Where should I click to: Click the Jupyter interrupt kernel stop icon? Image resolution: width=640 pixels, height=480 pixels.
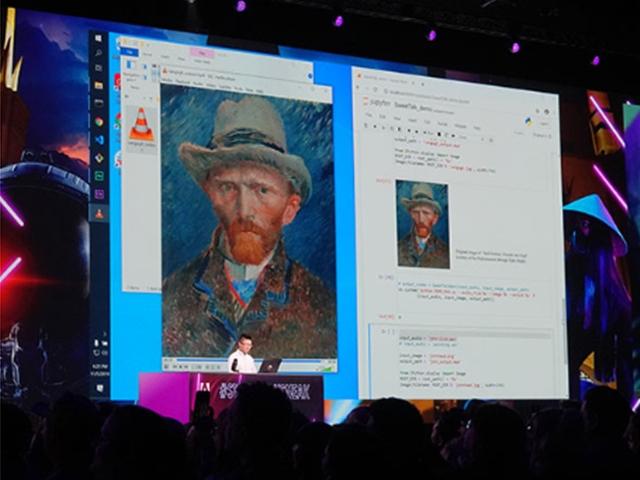[x=440, y=134]
